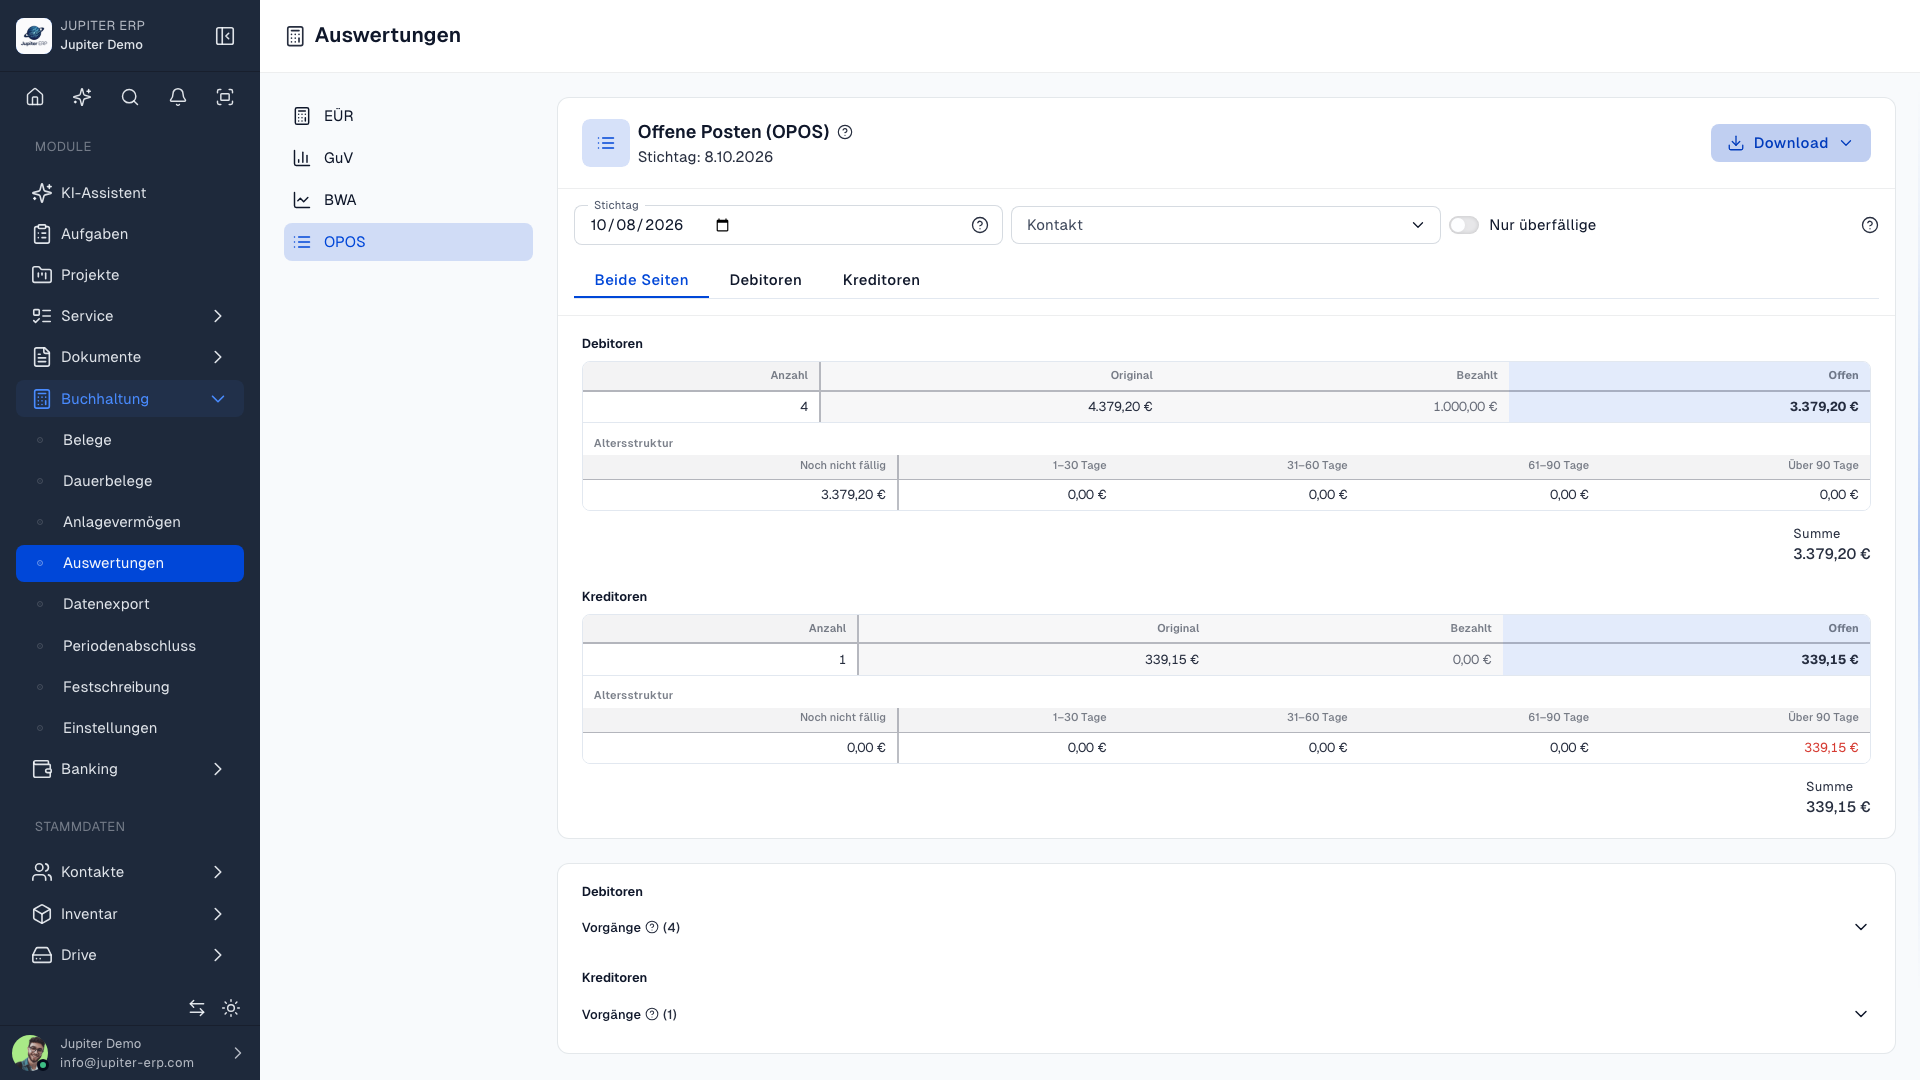This screenshot has height=1080, width=1920.
Task: Click help icon beside Debitoren Vorgänge (4)
Action: pos(652,927)
